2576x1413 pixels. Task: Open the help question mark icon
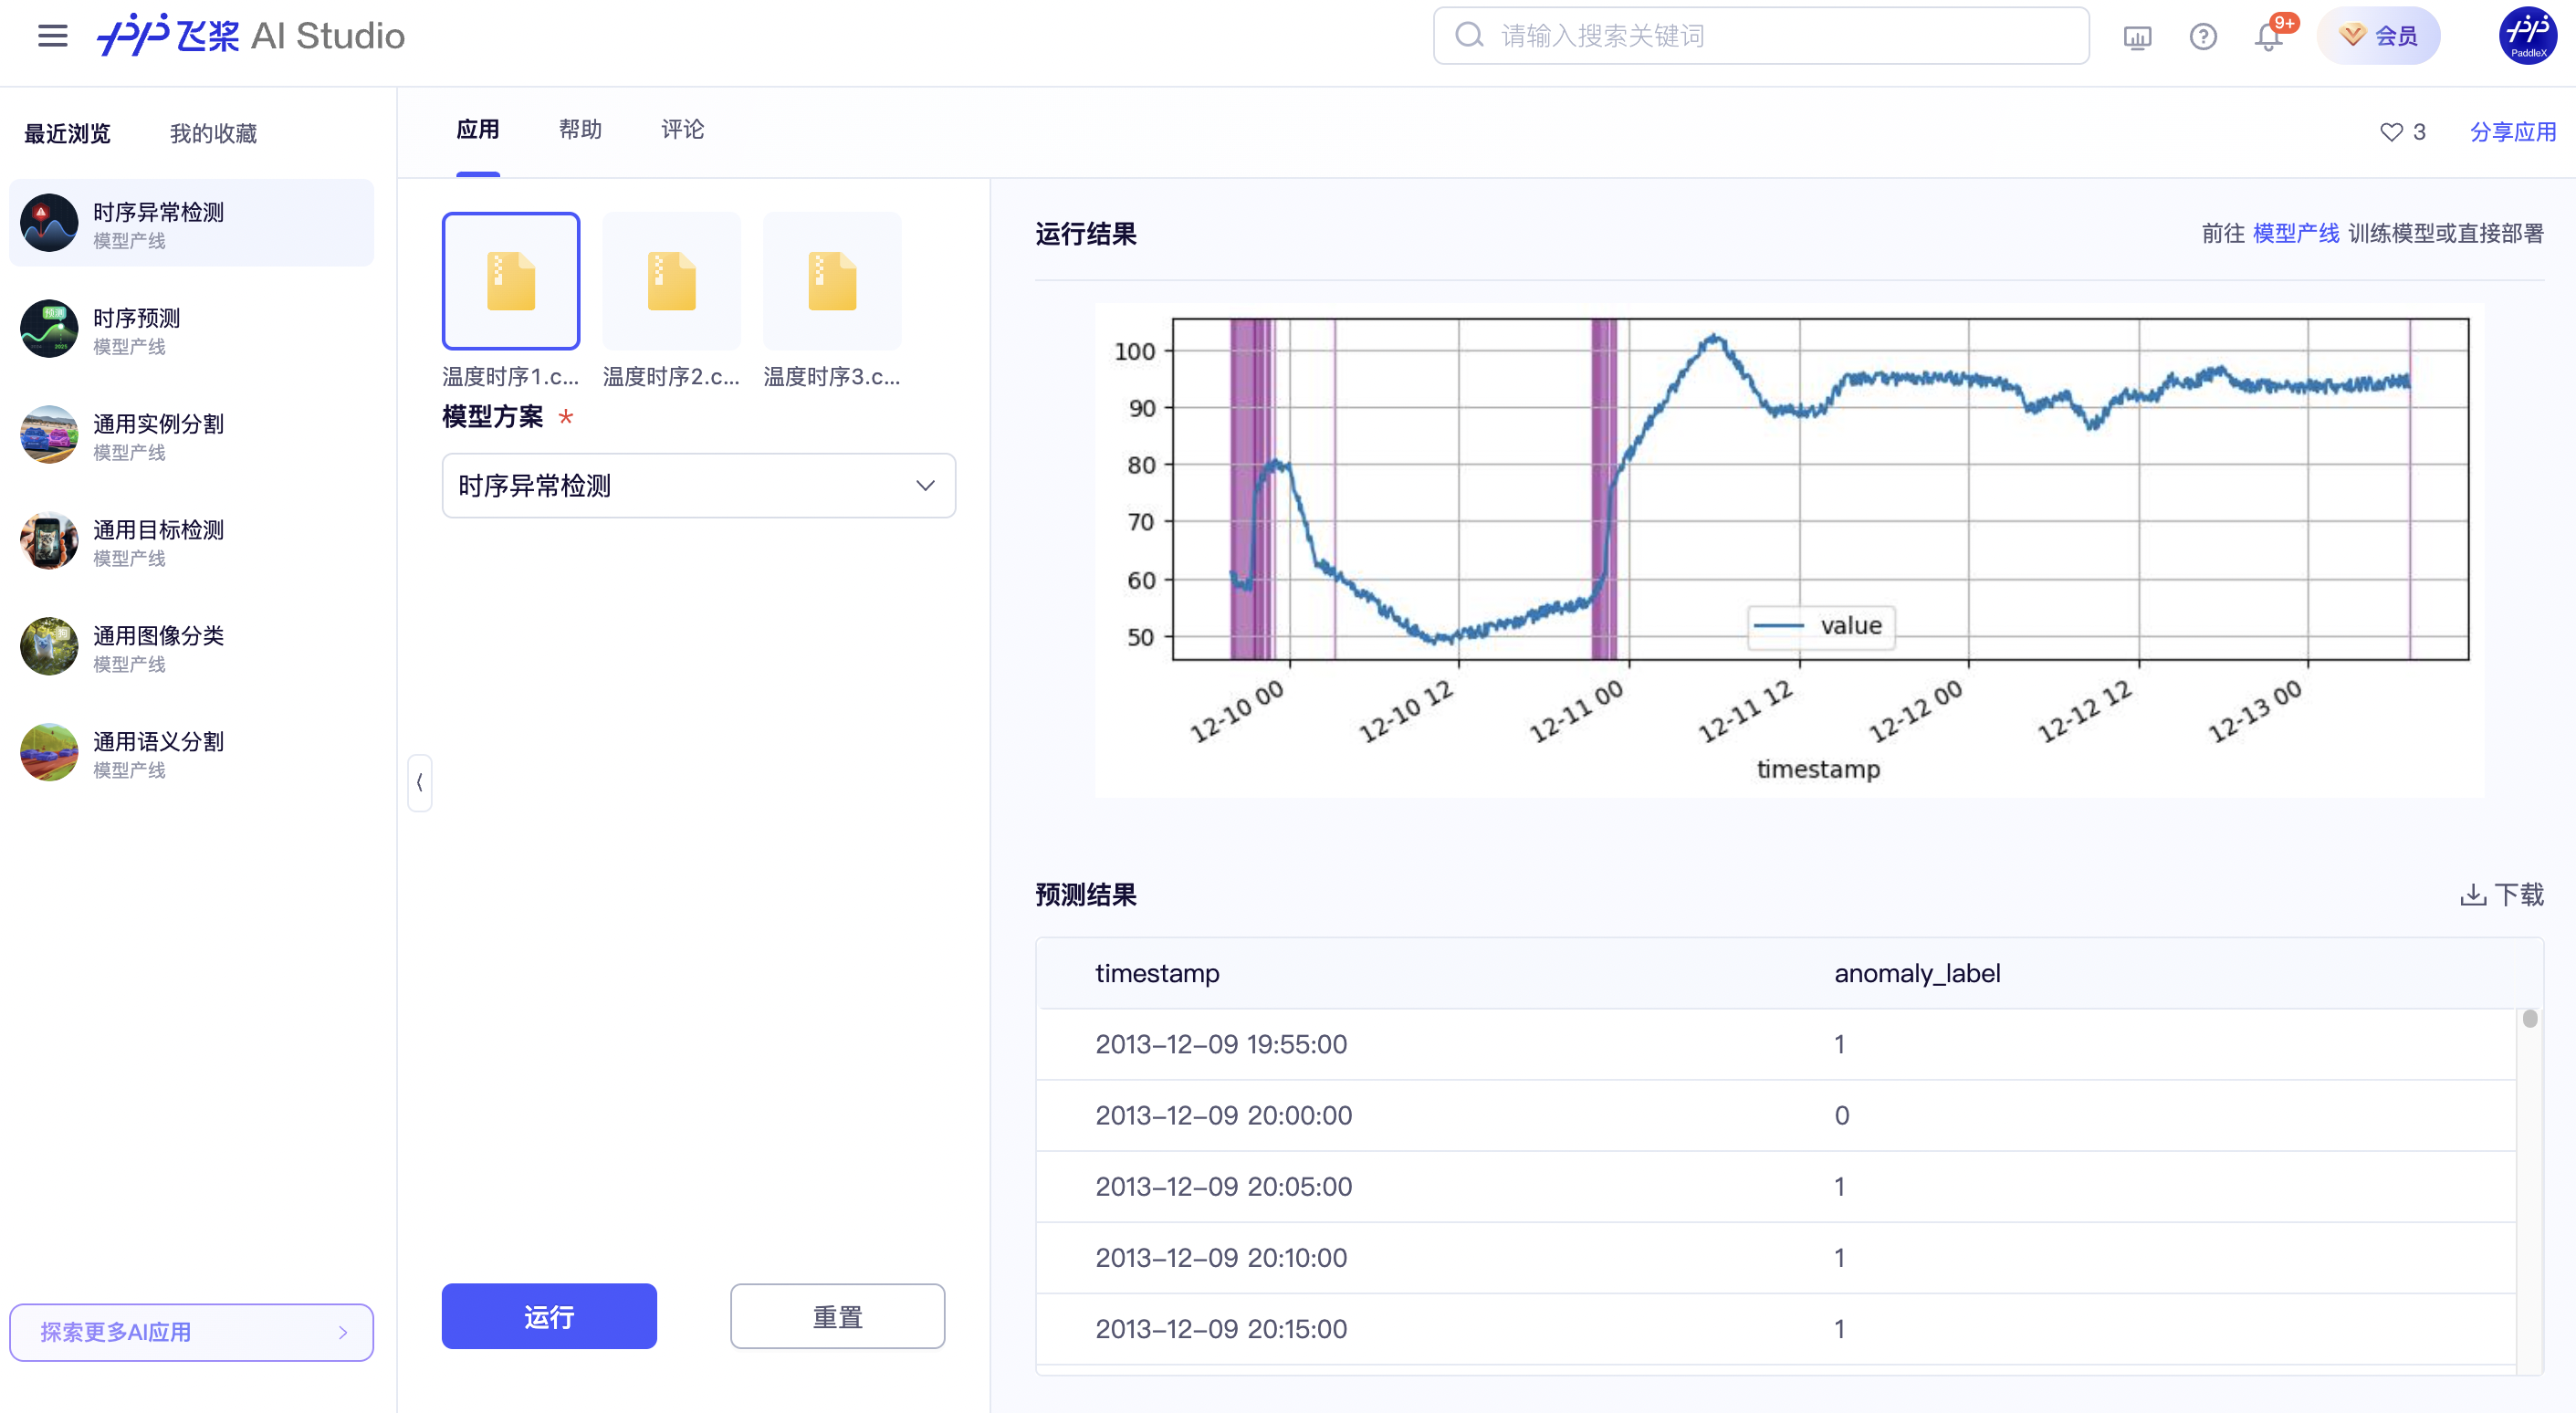(2203, 37)
